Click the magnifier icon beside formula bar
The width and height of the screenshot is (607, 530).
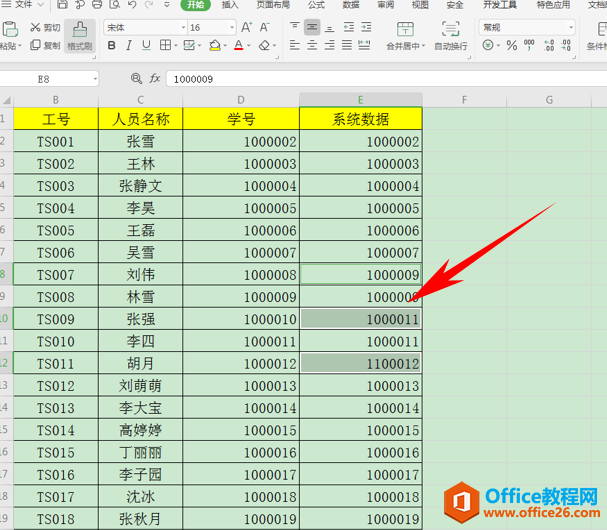point(136,79)
